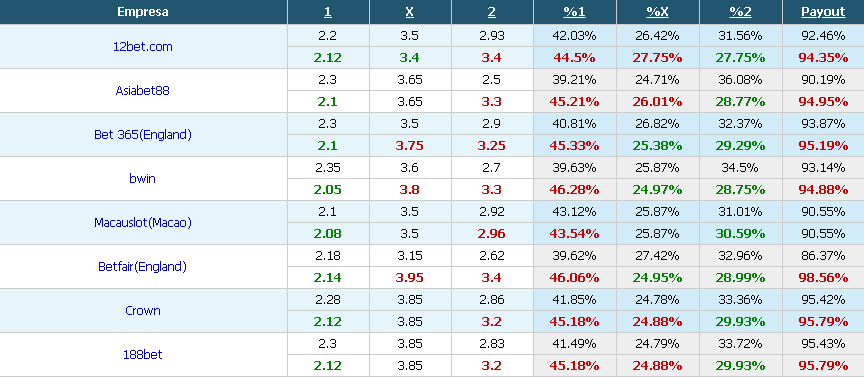This screenshot has width=864, height=377.
Task: Open the 188bet bookmaker link
Action: pos(143,354)
